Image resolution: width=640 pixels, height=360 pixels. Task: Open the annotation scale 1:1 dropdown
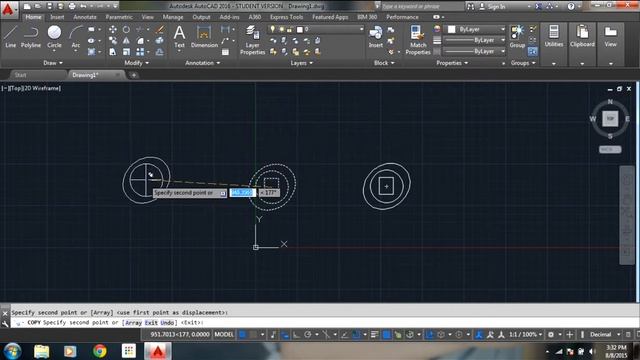click(525, 335)
